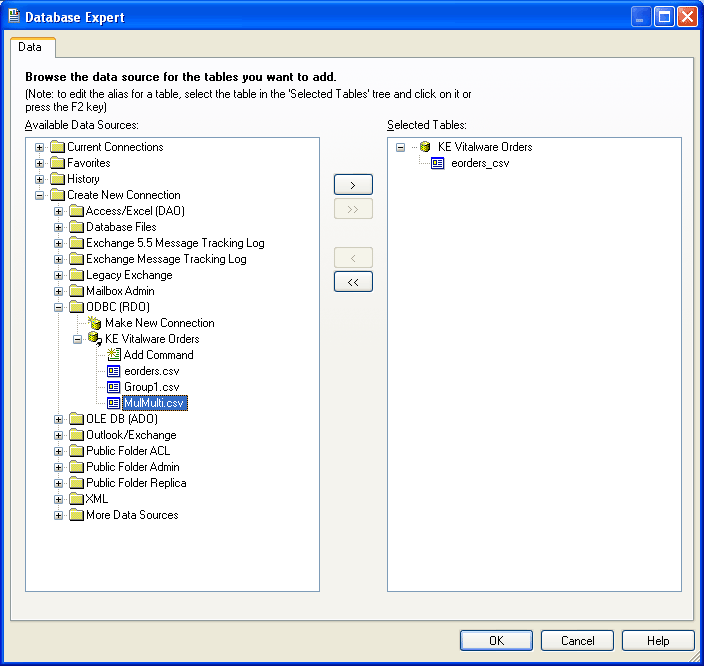
Task: Click eorders_csv icon in Selected Tables
Action: [x=438, y=163]
